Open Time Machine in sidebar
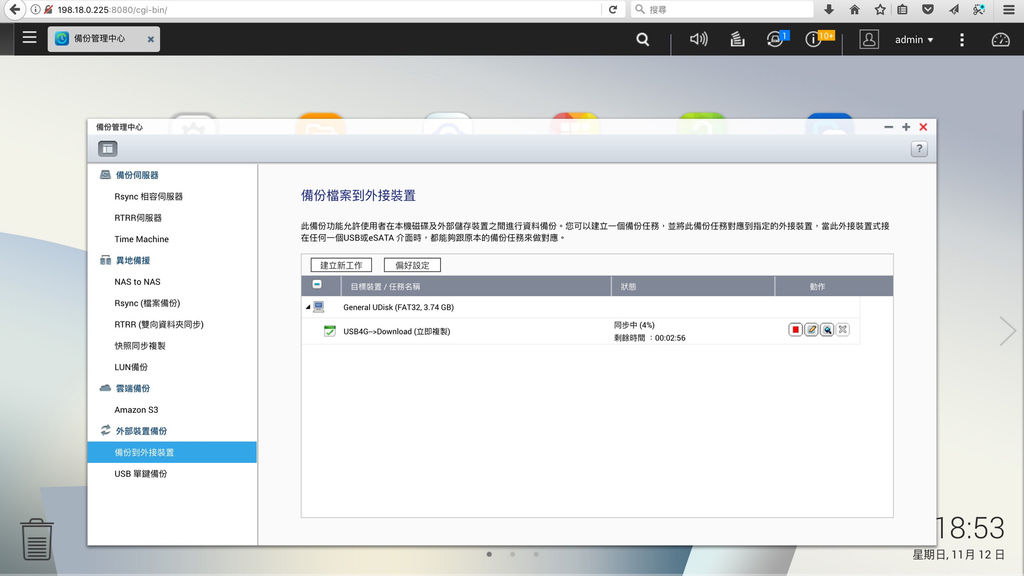Image resolution: width=1024 pixels, height=576 pixels. click(141, 239)
